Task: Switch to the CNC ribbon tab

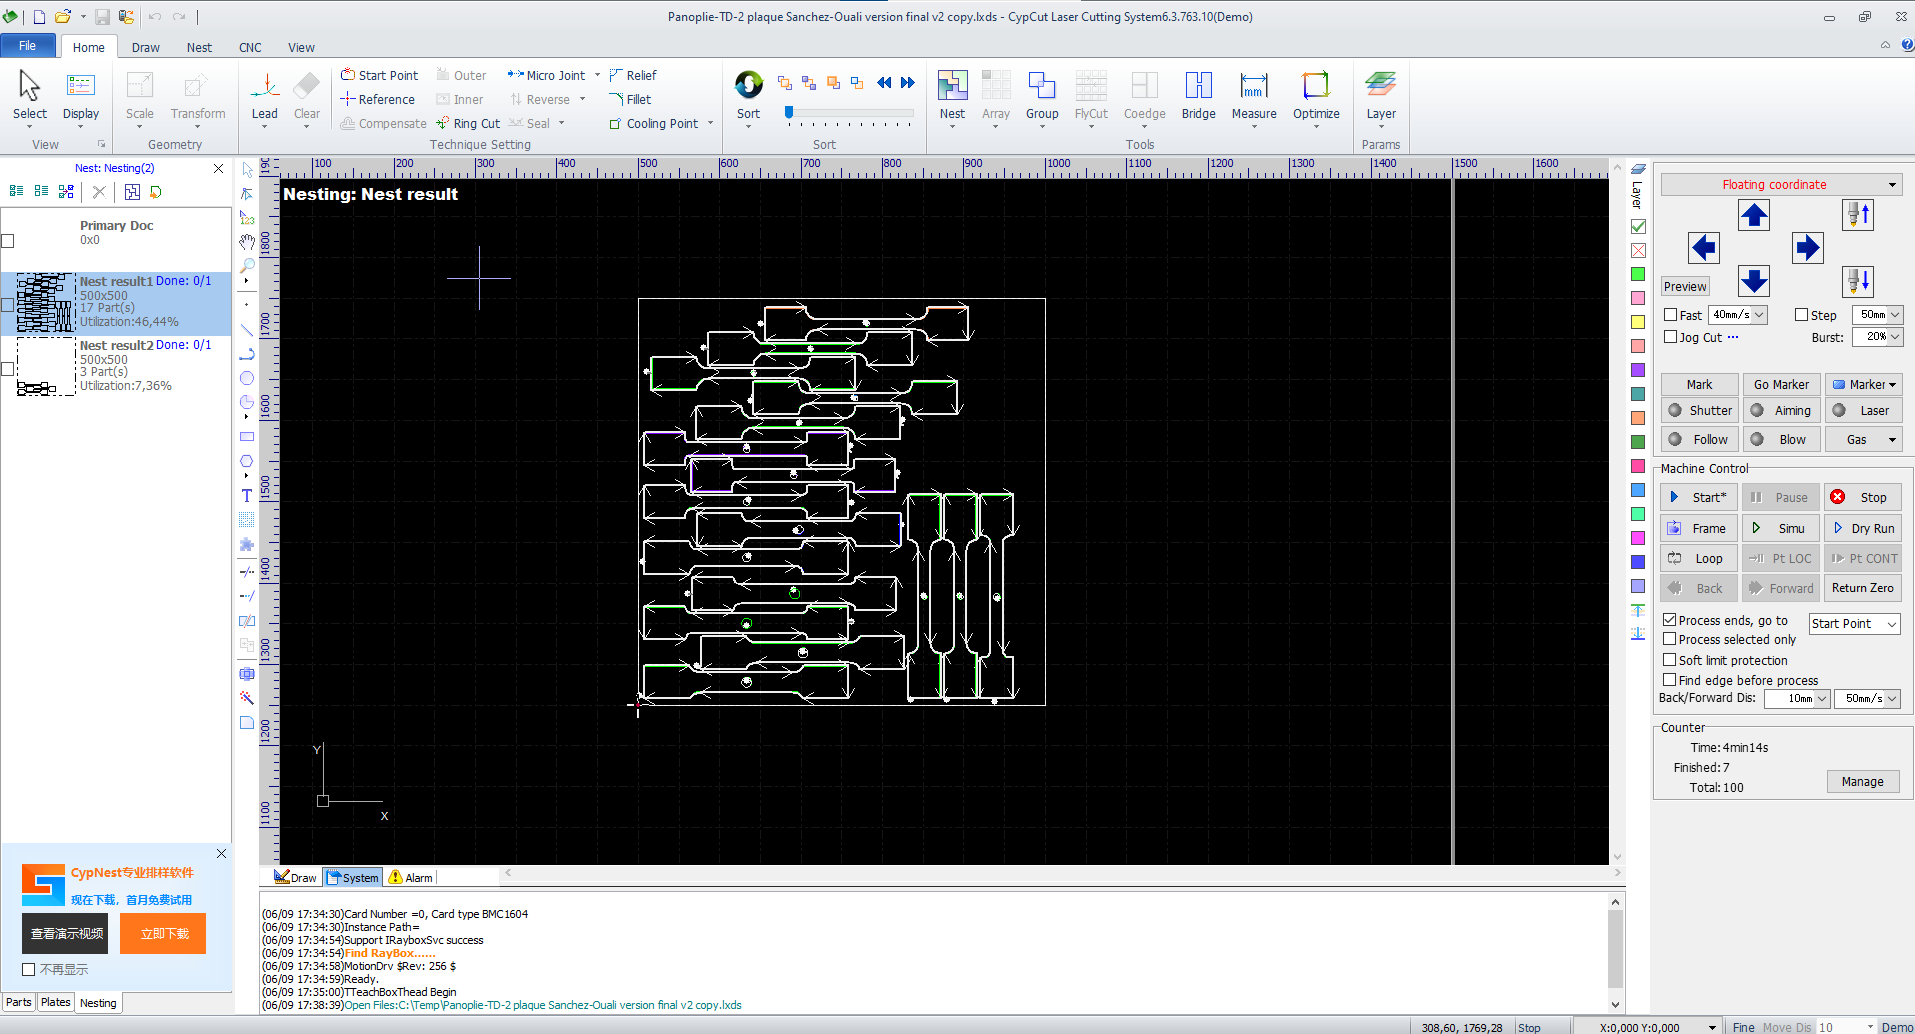Action: [x=250, y=47]
